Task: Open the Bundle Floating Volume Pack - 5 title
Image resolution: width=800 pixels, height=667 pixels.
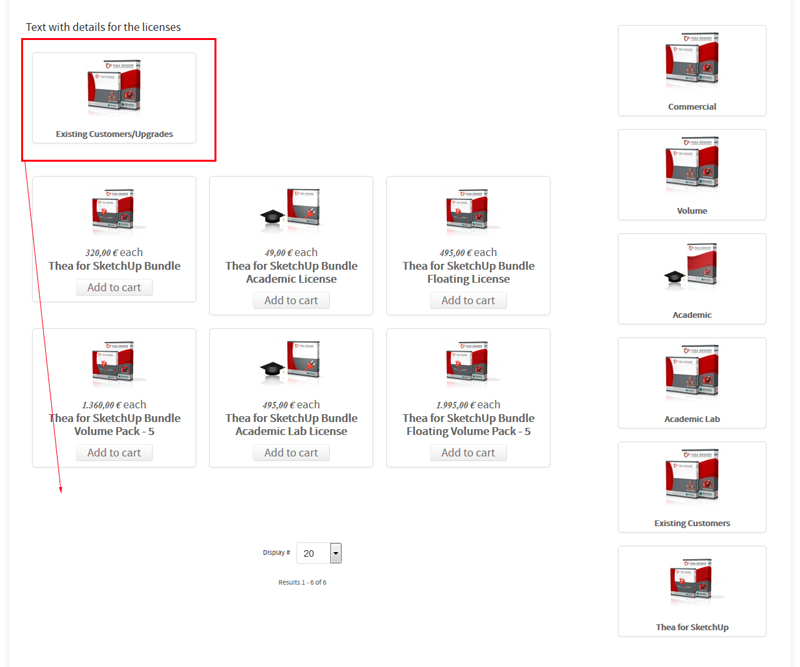Action: pyautogui.click(x=468, y=425)
